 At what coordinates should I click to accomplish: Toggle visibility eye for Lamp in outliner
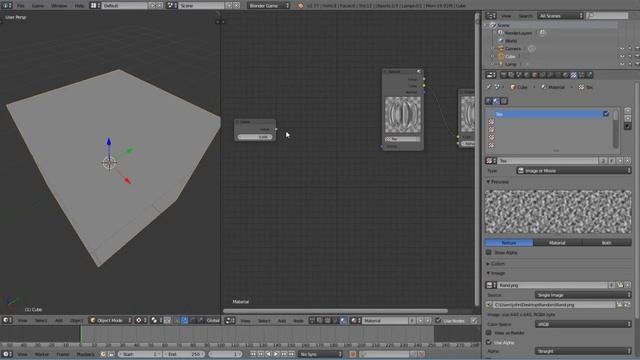pos(622,64)
